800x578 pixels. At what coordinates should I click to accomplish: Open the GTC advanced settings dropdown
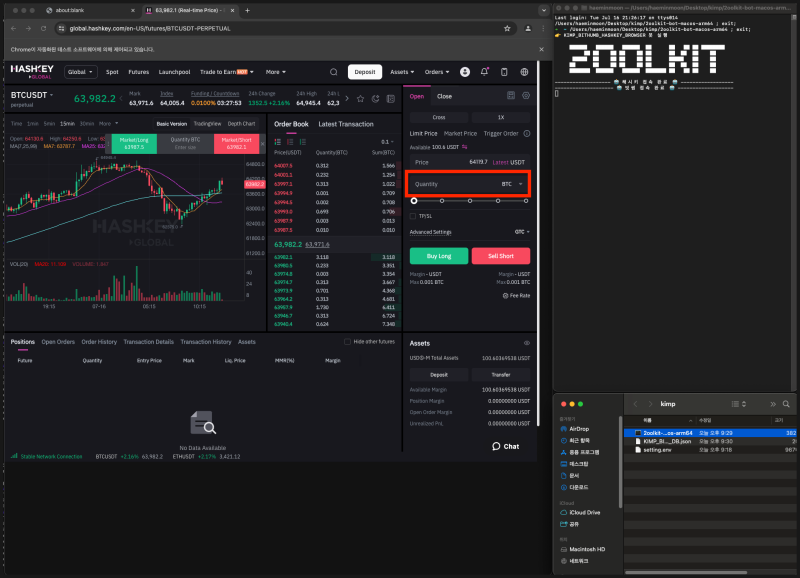tap(522, 232)
